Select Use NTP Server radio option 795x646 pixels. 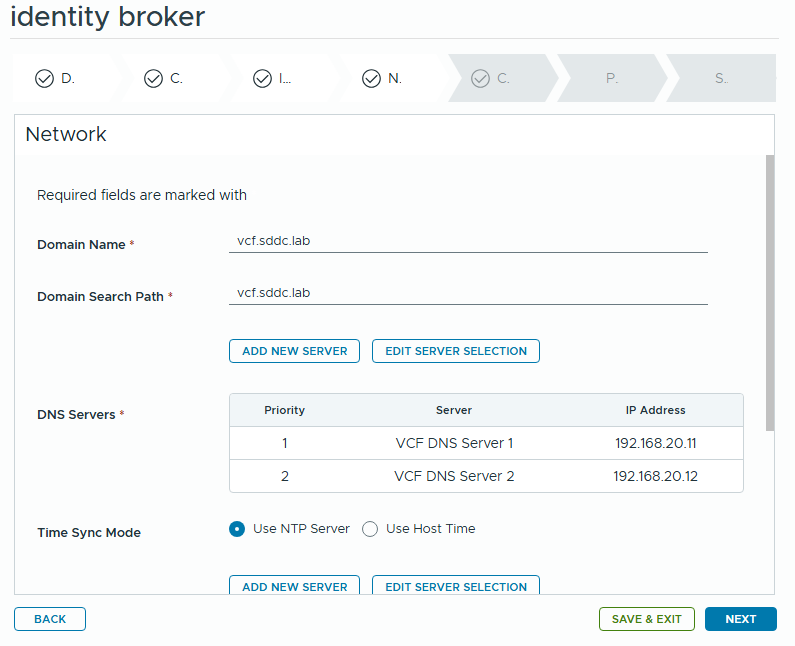pos(237,529)
